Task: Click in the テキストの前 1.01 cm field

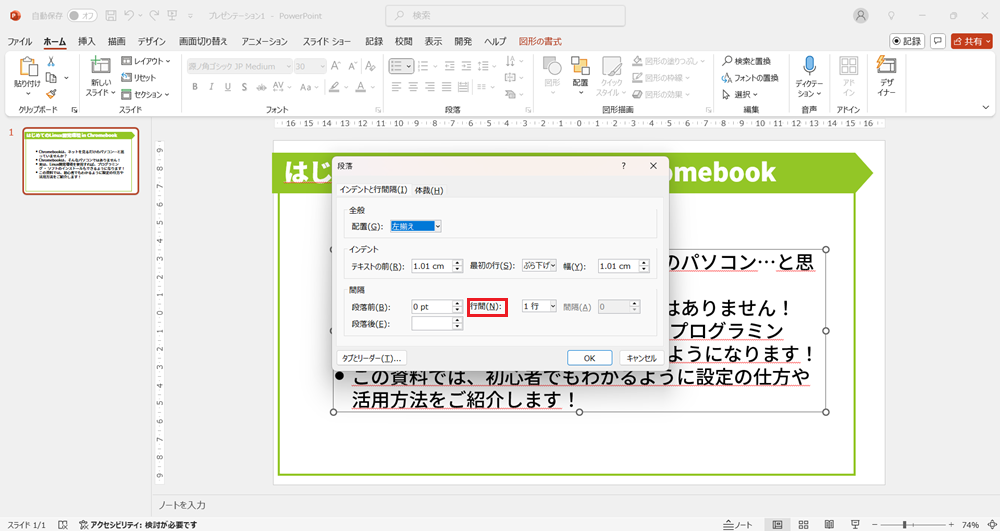Action: click(432, 266)
